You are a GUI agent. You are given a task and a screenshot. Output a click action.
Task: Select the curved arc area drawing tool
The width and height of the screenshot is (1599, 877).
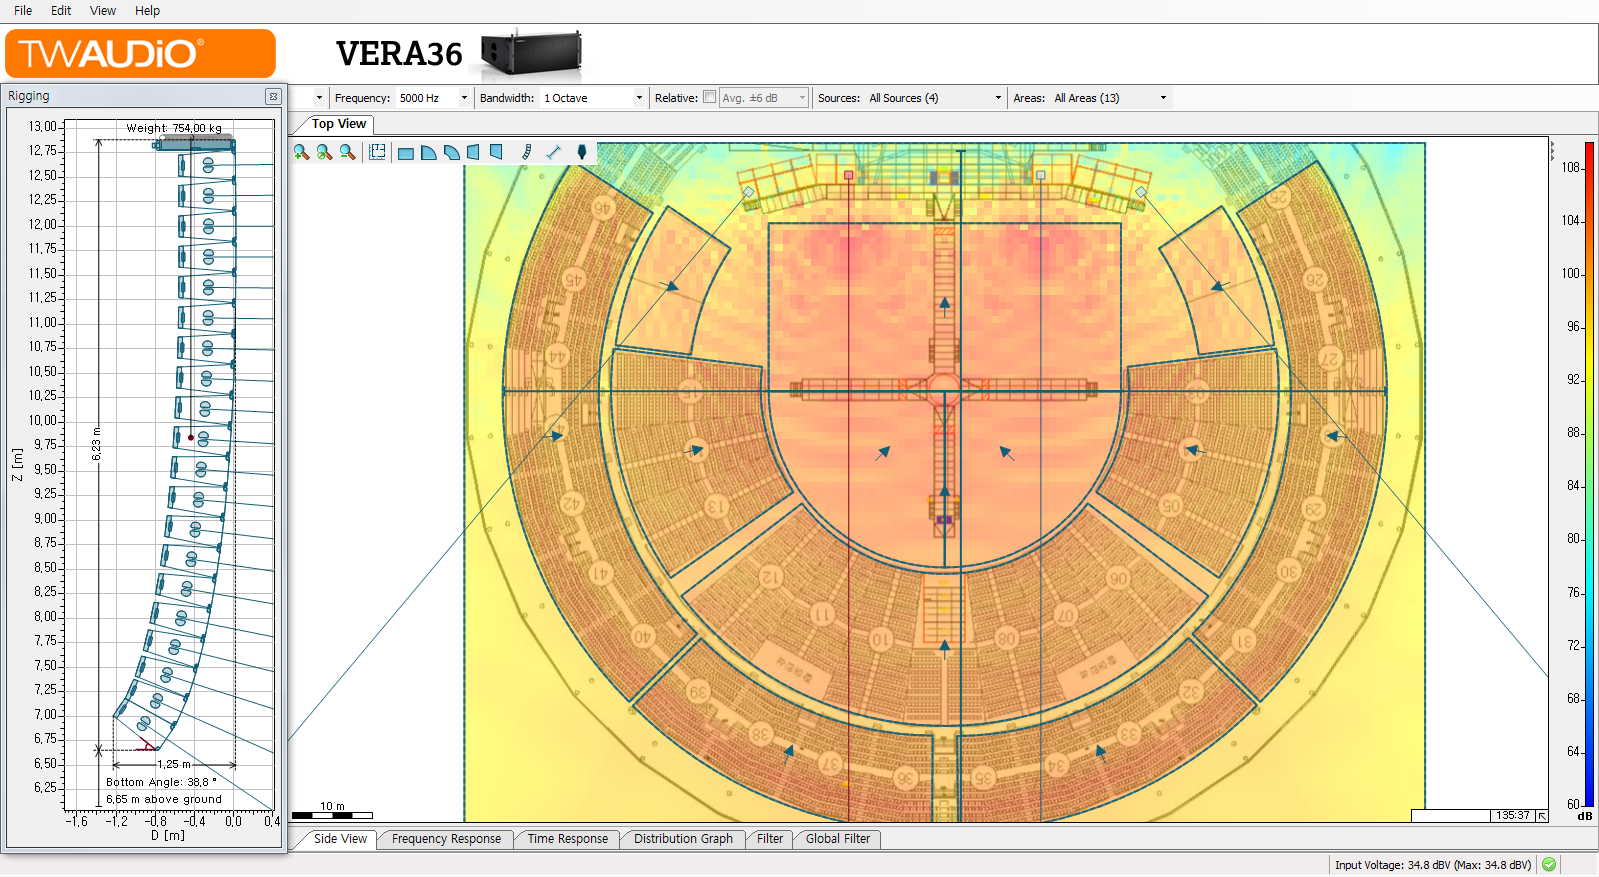452,153
